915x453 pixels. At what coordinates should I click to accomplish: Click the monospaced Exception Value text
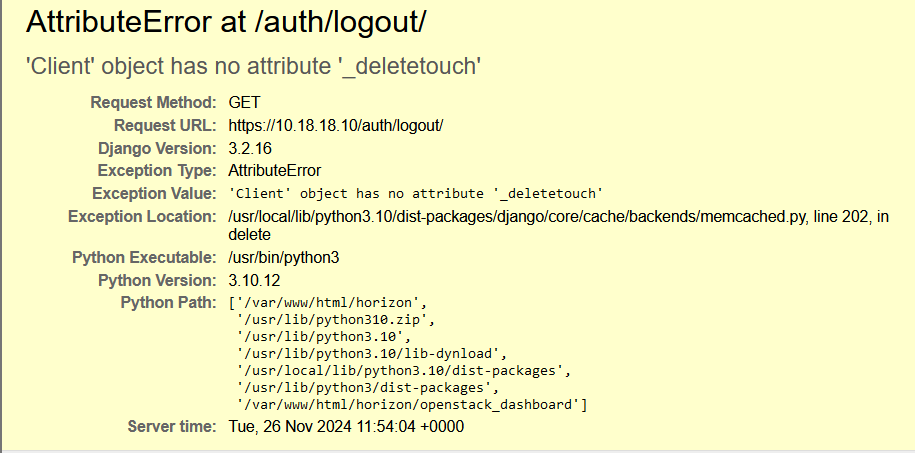click(415, 193)
